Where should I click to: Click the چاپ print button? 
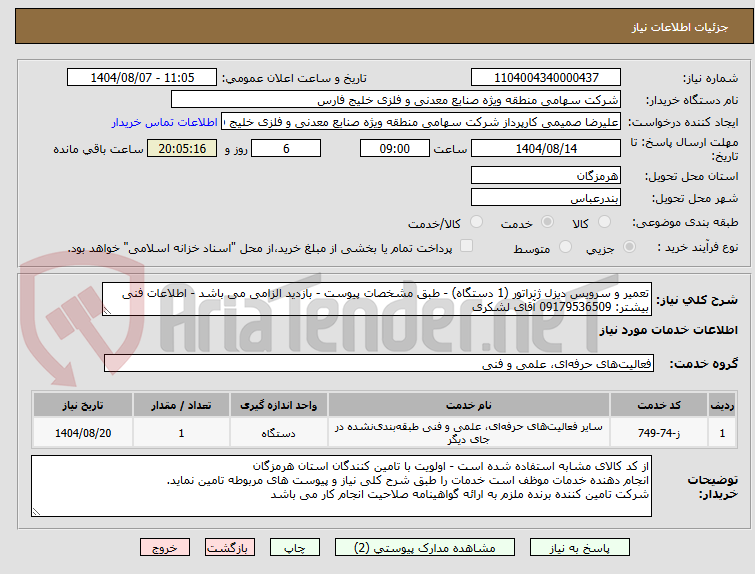[x=295, y=548]
